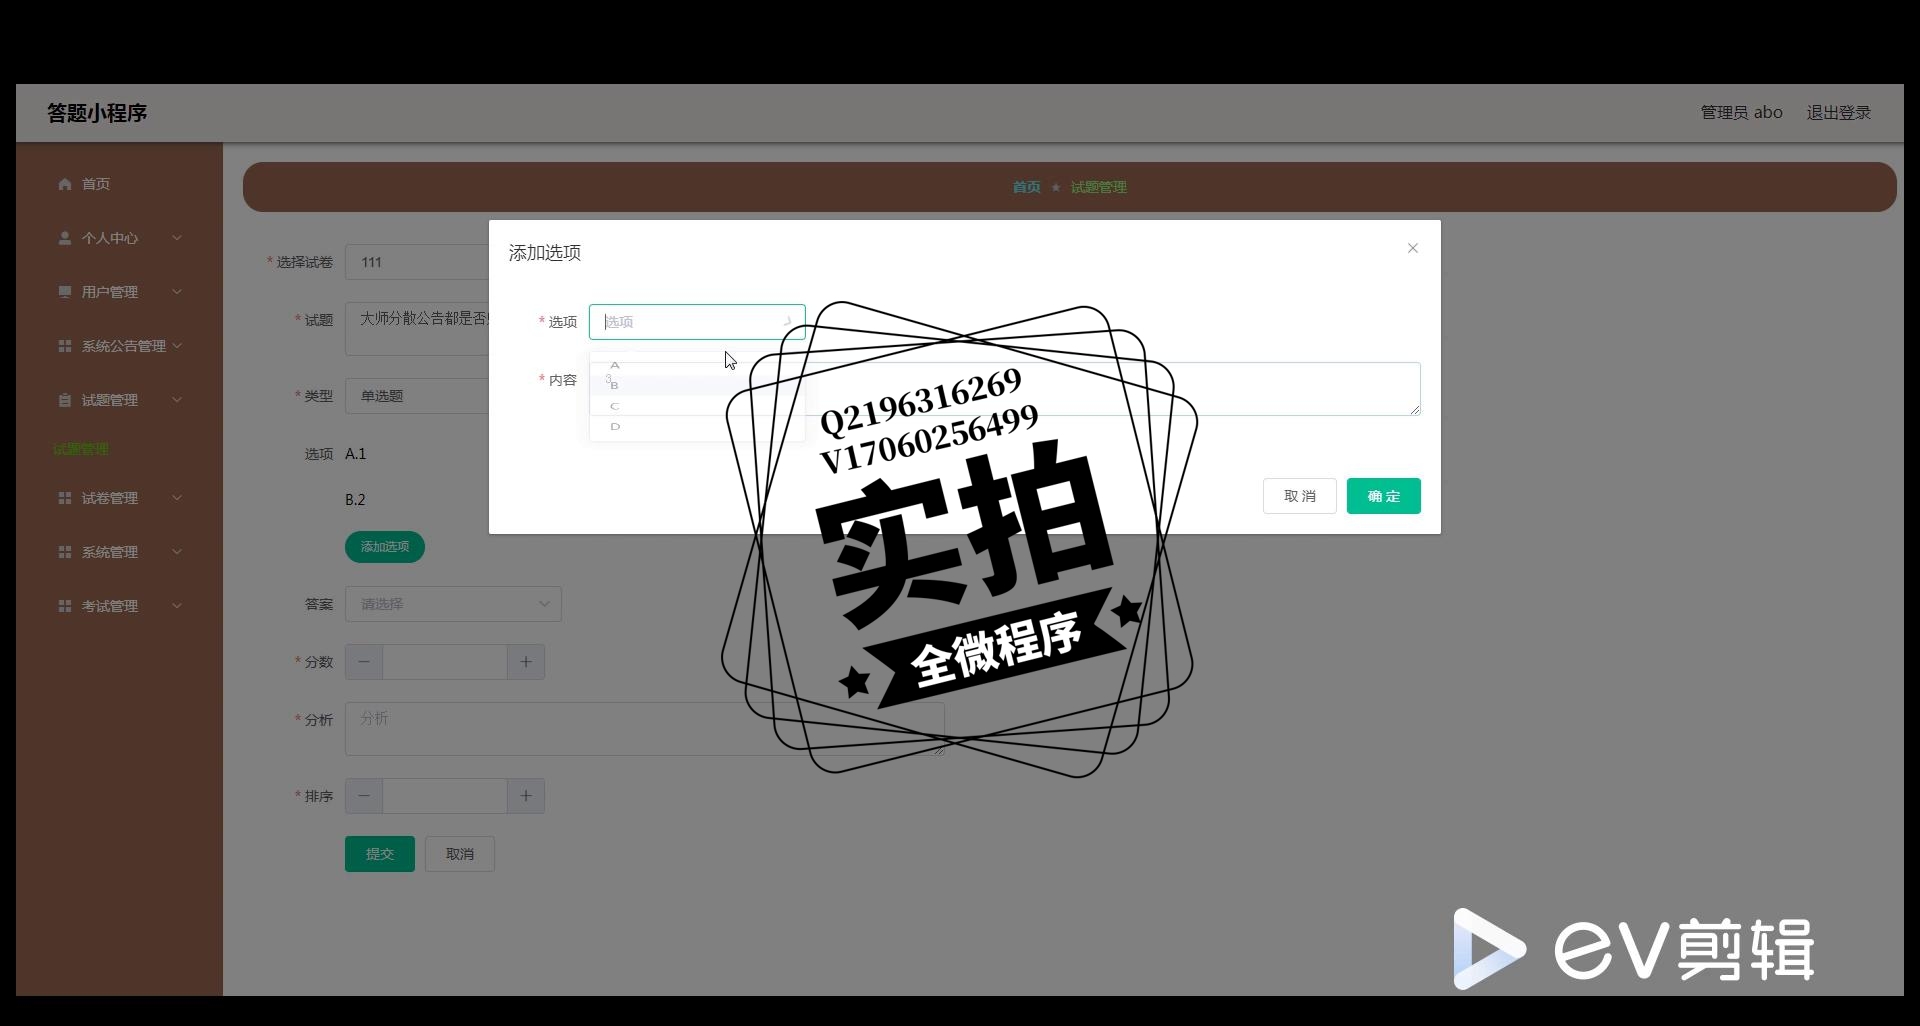The image size is (1920, 1026).
Task: Click the 系统公告管理 grid icon
Action: coord(65,346)
